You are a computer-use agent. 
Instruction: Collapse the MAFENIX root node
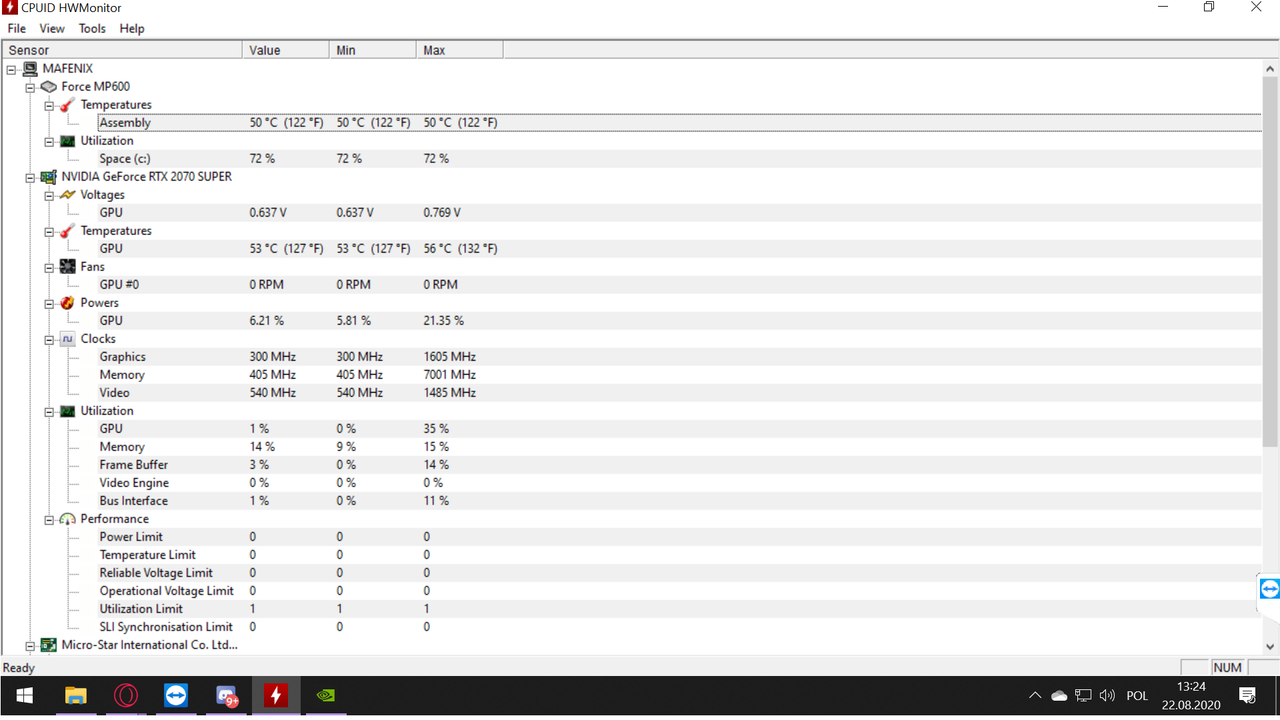pyautogui.click(x=12, y=69)
